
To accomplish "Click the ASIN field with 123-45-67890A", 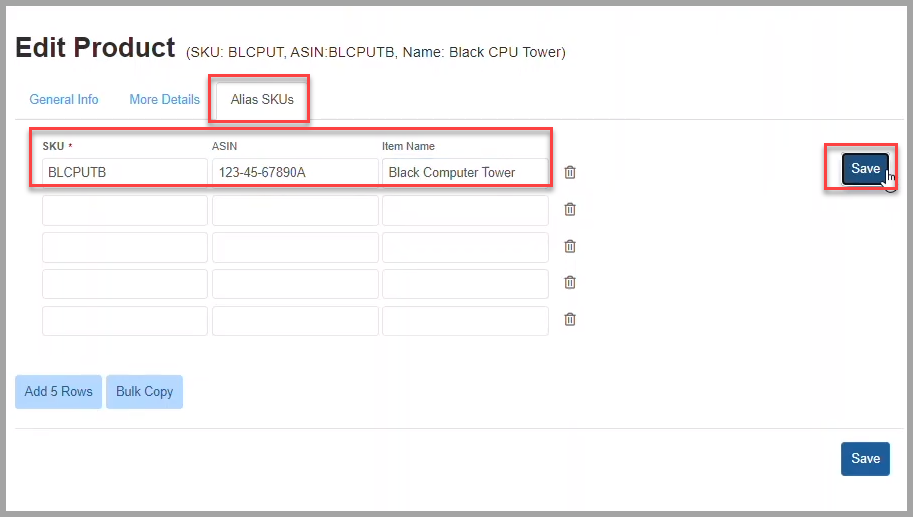I will pos(295,172).
